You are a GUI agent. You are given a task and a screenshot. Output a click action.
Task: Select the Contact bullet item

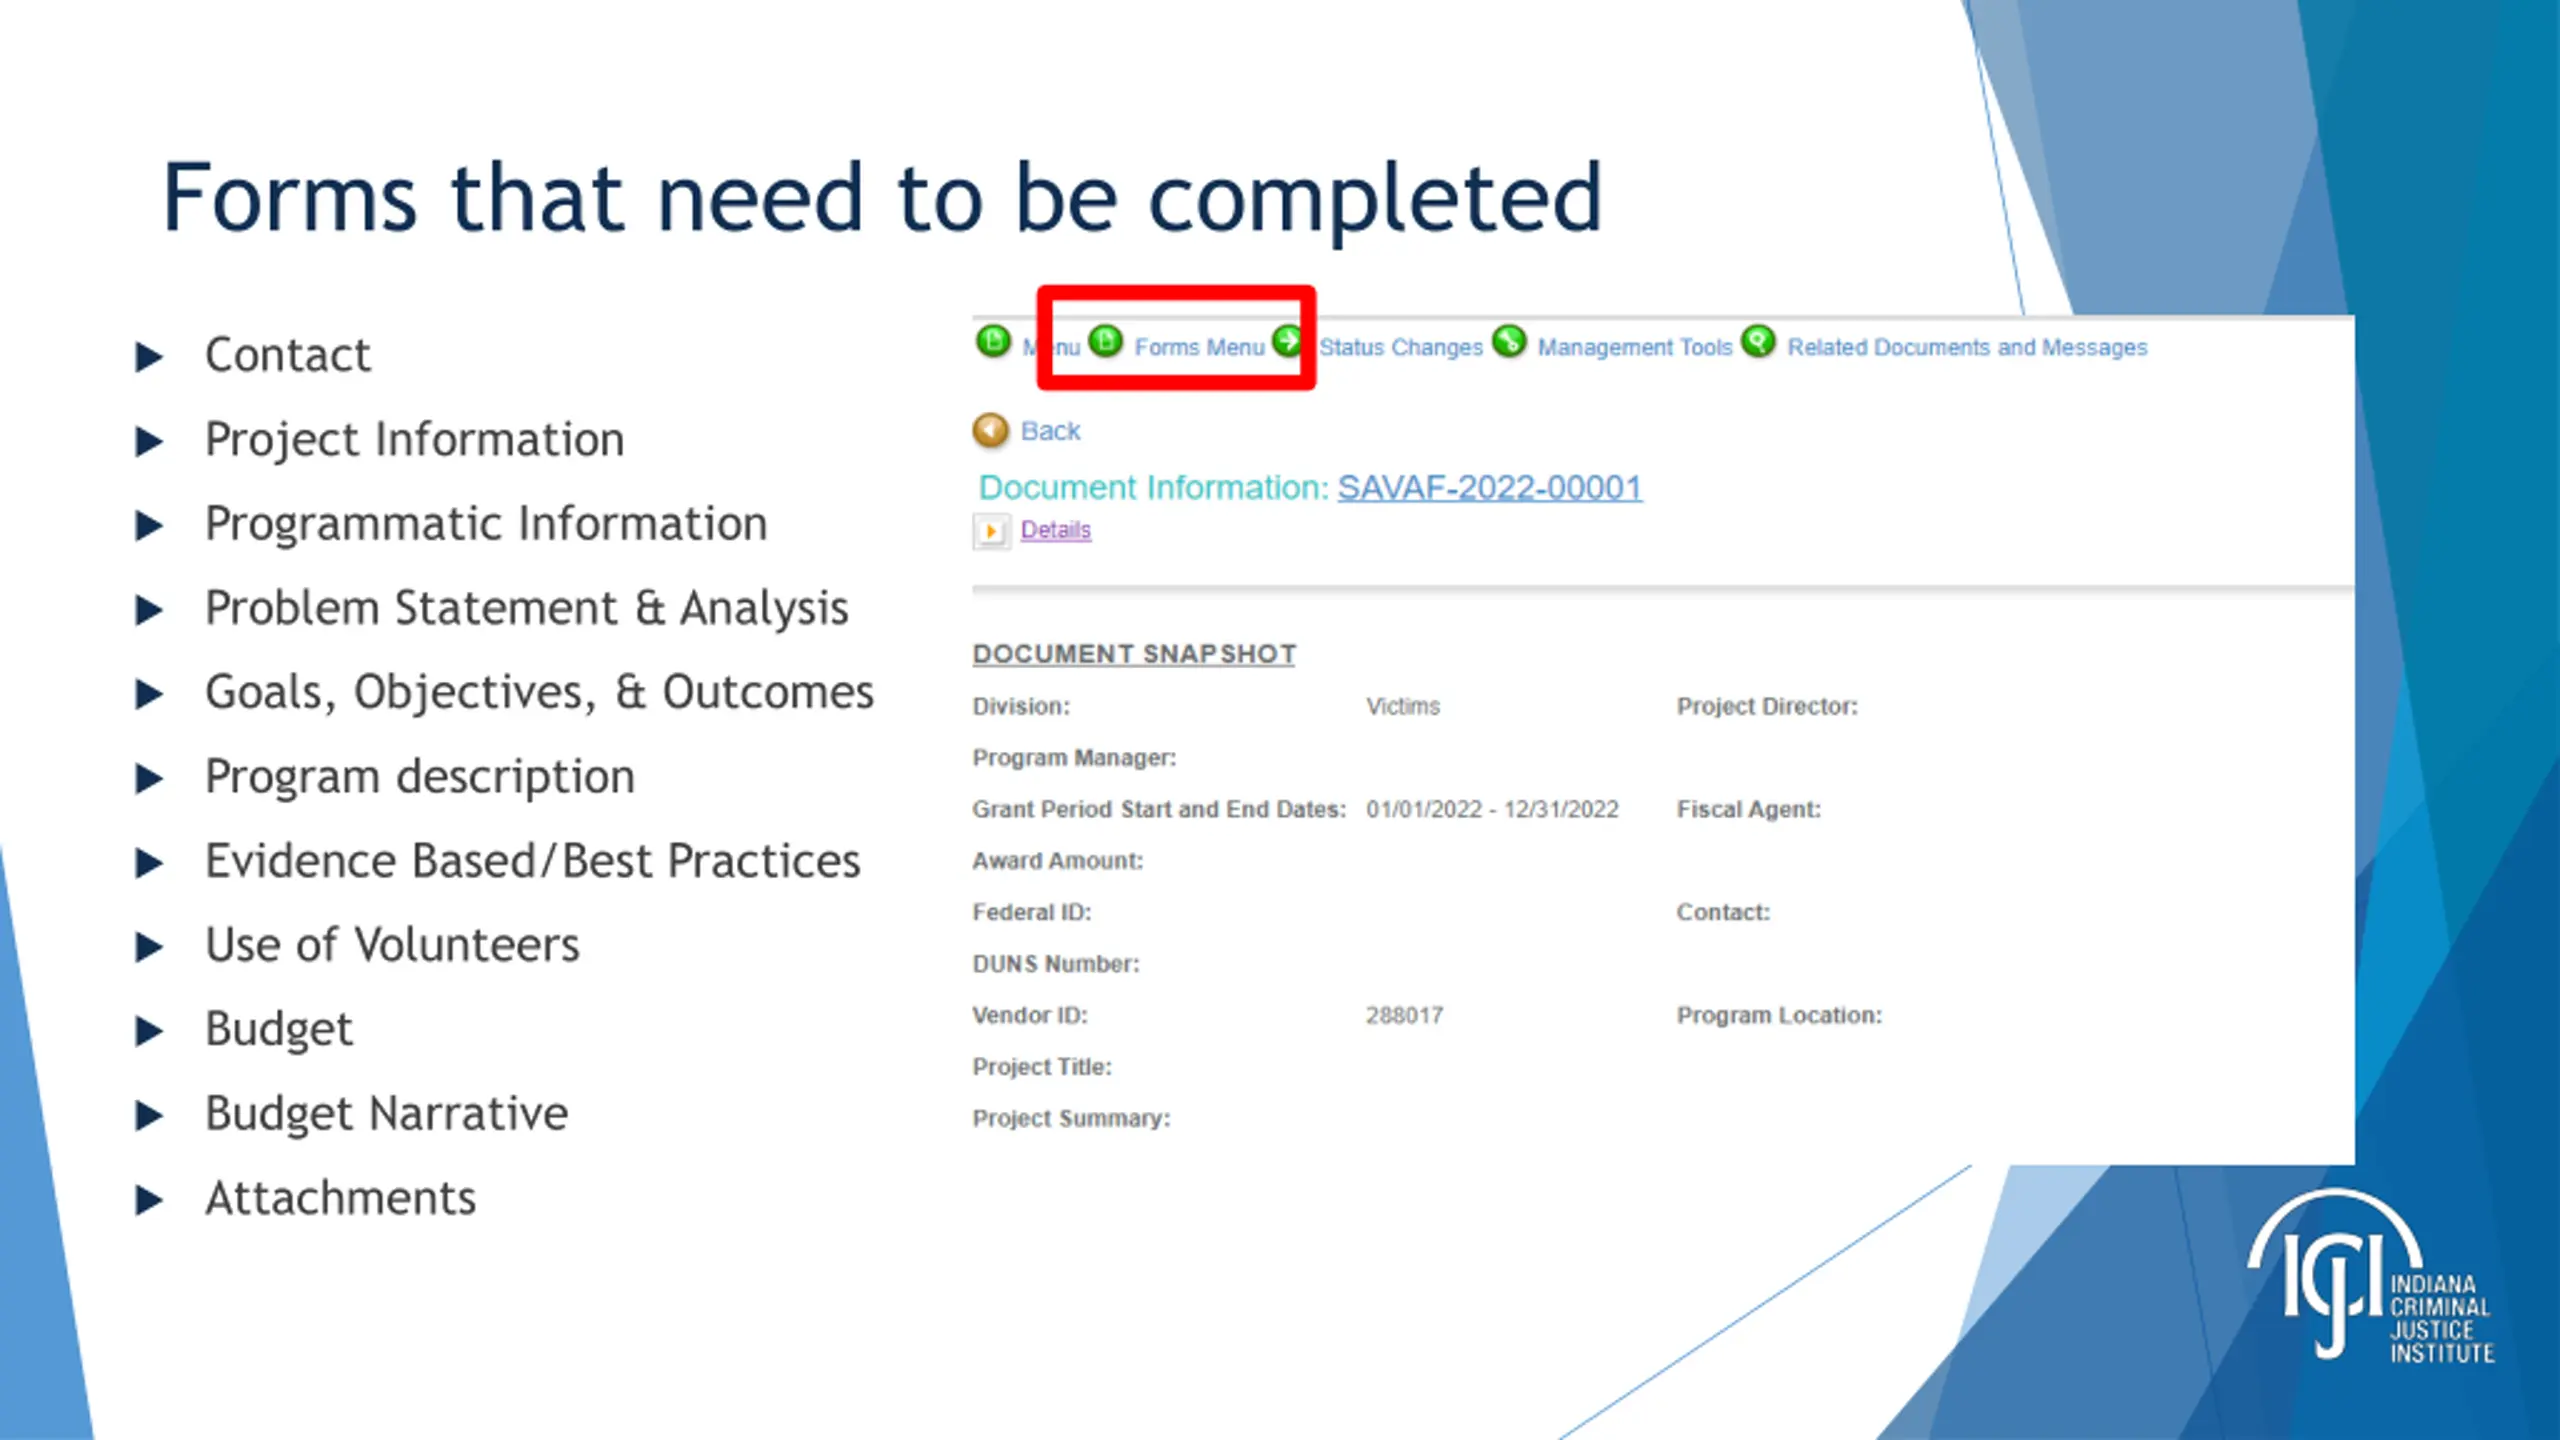(x=287, y=355)
